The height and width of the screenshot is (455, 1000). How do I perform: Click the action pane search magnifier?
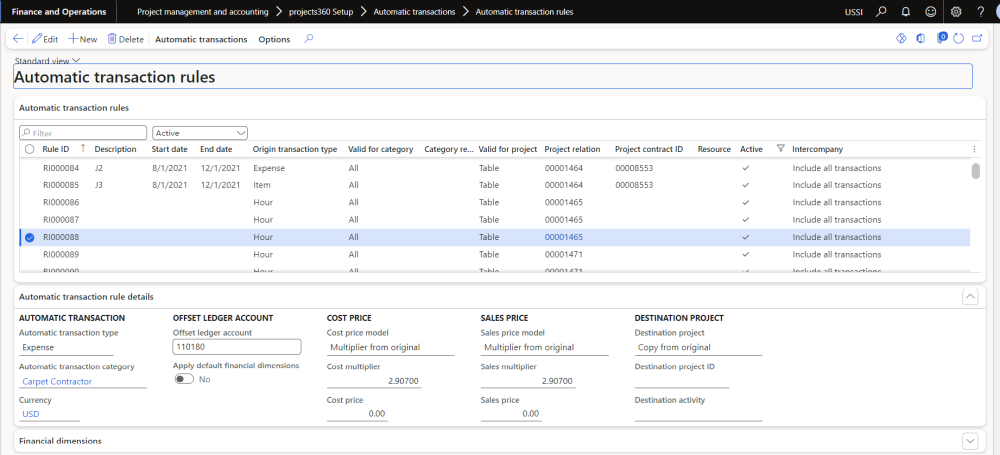click(x=309, y=39)
